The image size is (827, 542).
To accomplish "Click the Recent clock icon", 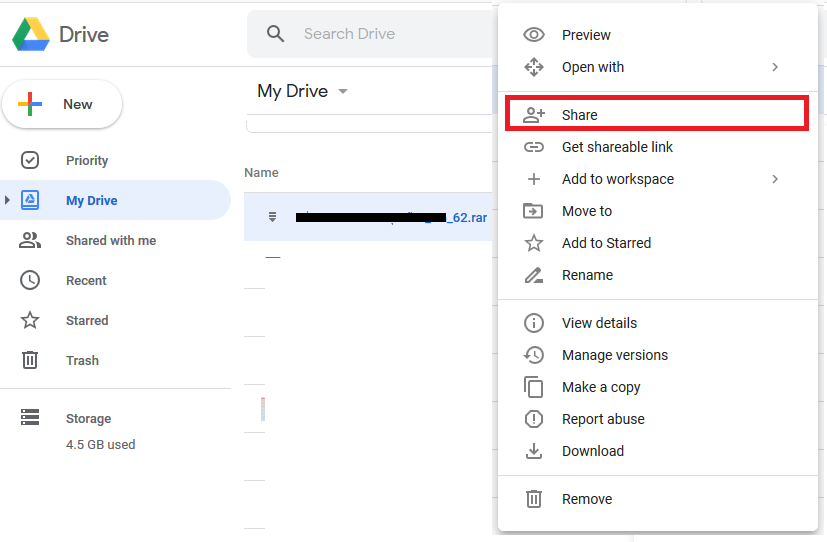I will [x=30, y=280].
